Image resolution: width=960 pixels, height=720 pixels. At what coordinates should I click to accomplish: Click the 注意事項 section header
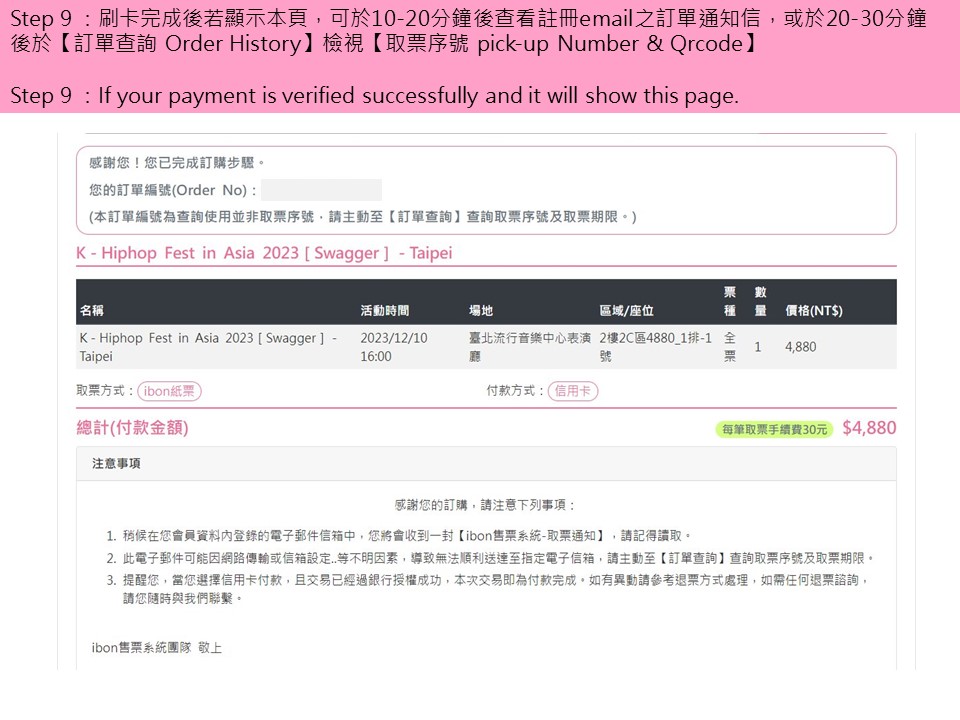(x=116, y=463)
